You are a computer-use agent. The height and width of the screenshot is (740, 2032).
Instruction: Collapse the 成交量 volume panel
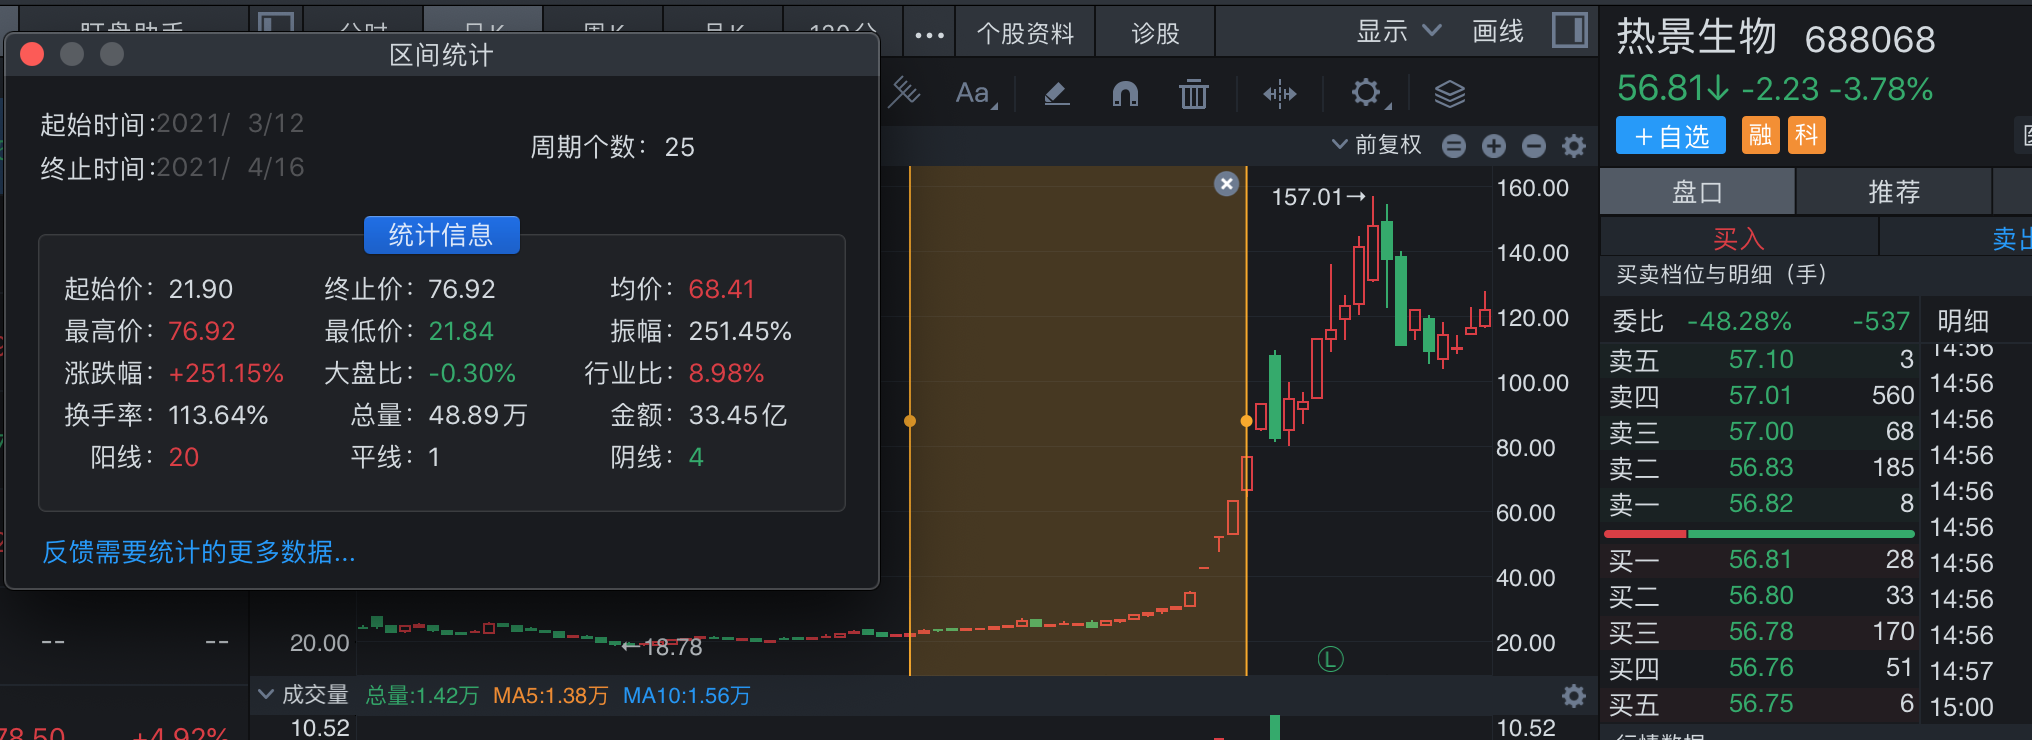point(266,694)
